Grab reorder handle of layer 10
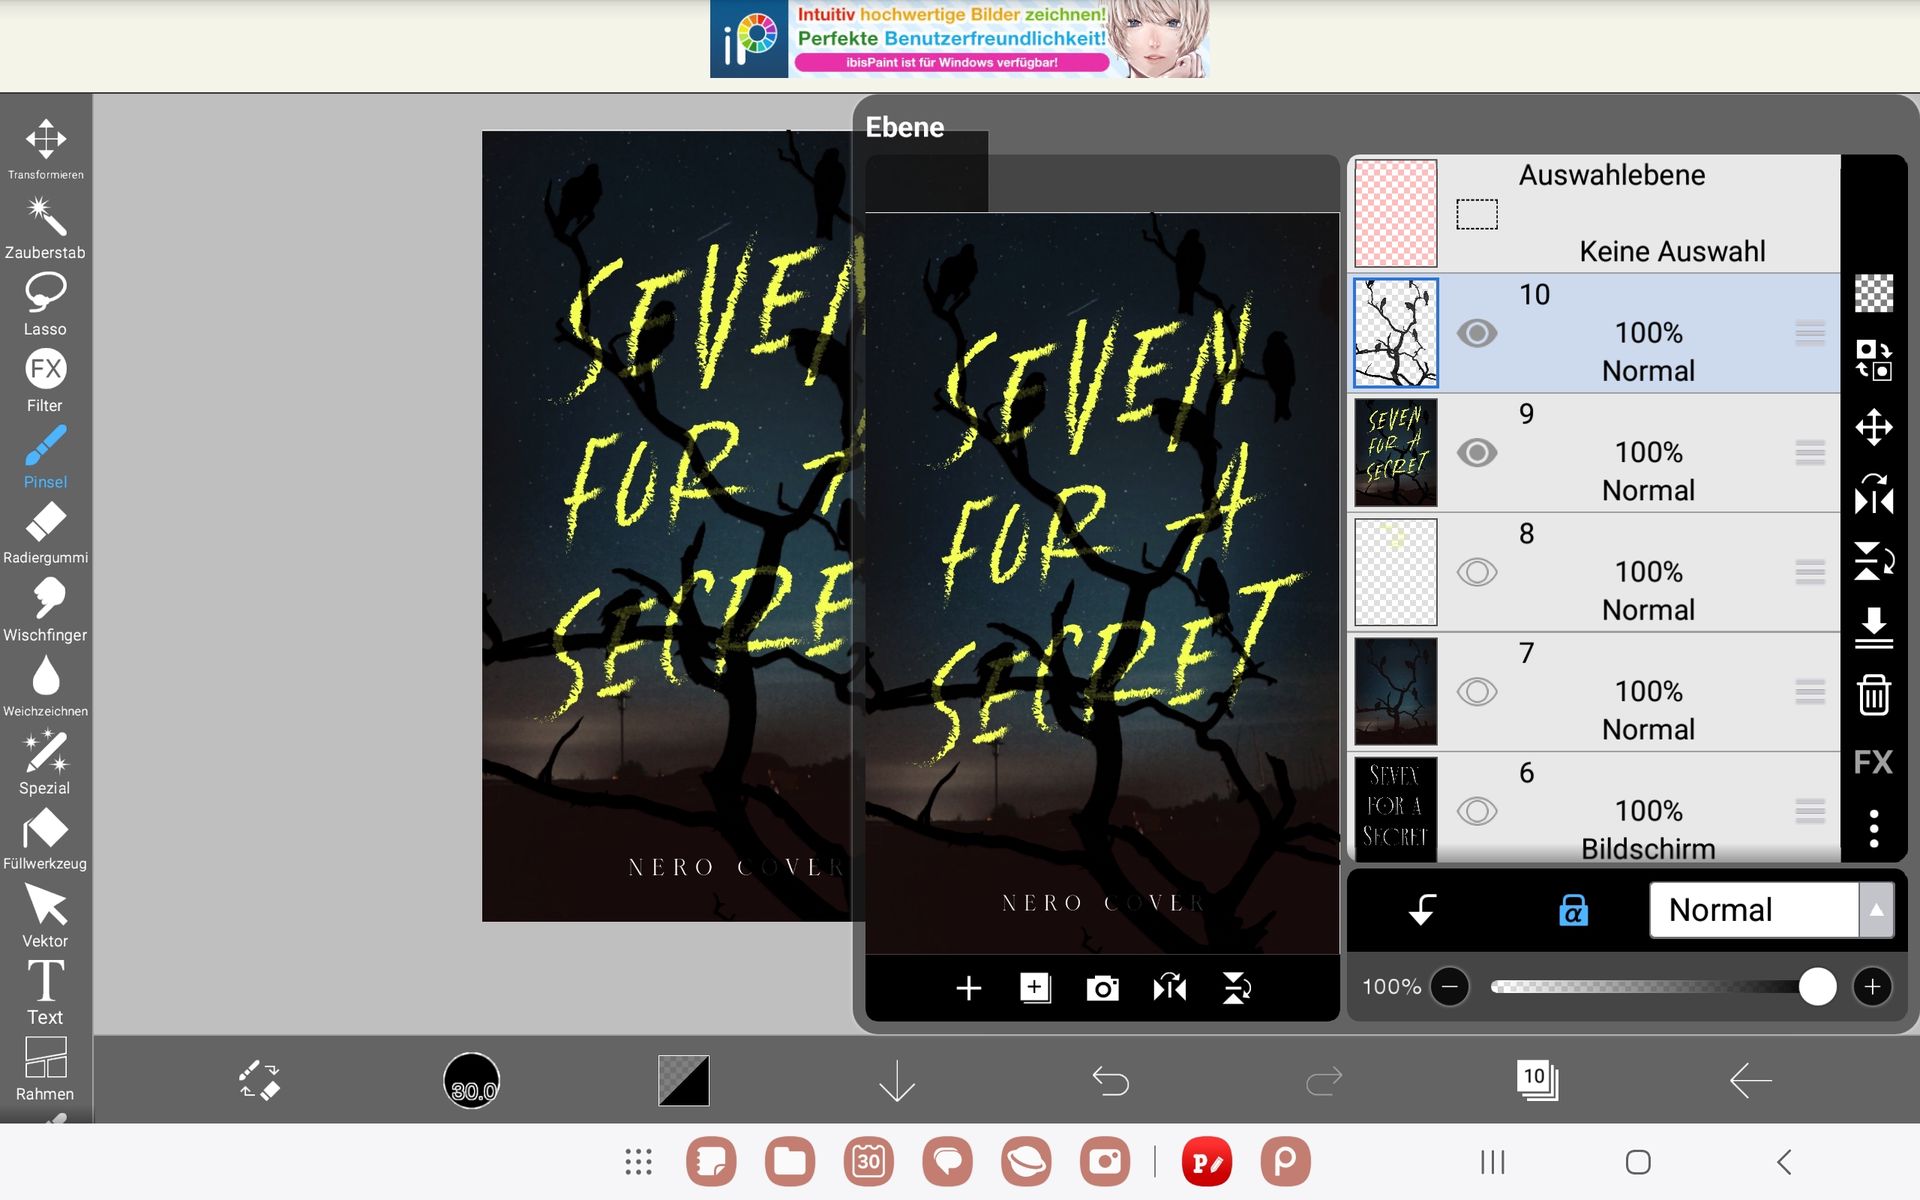Image resolution: width=1920 pixels, height=1200 pixels. coord(1810,333)
